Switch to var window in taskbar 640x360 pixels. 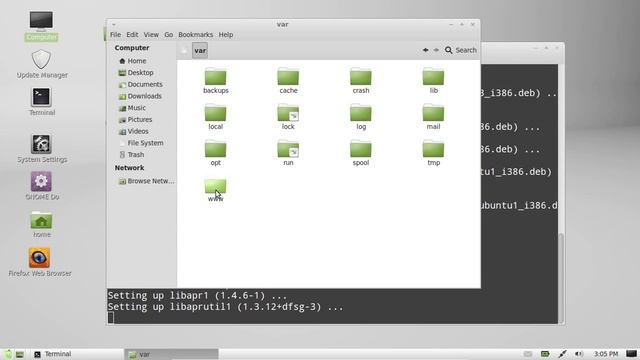(171, 354)
